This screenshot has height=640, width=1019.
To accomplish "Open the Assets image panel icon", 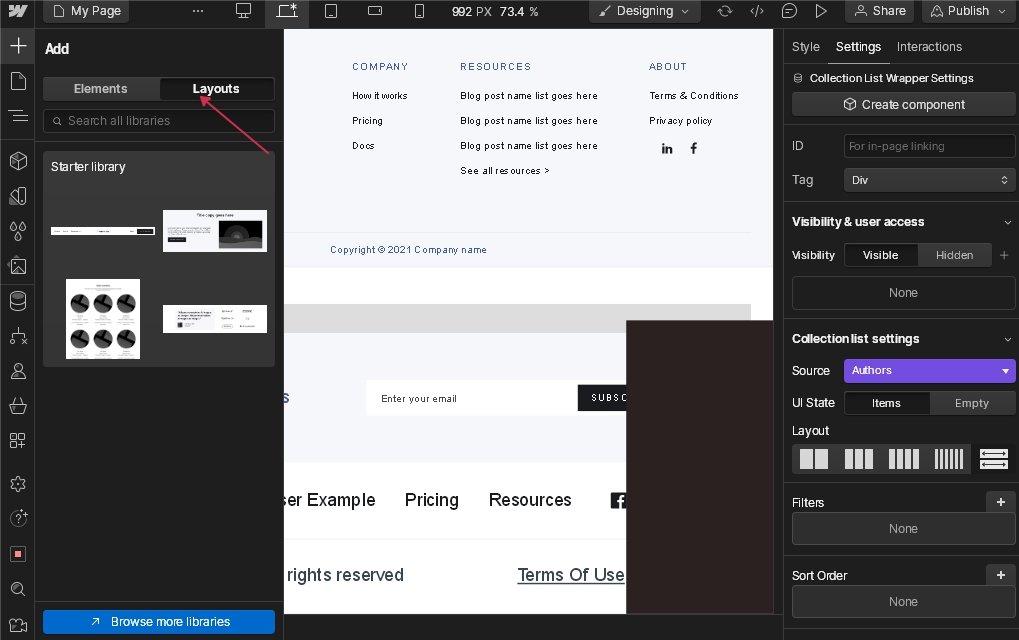I will (x=17, y=266).
